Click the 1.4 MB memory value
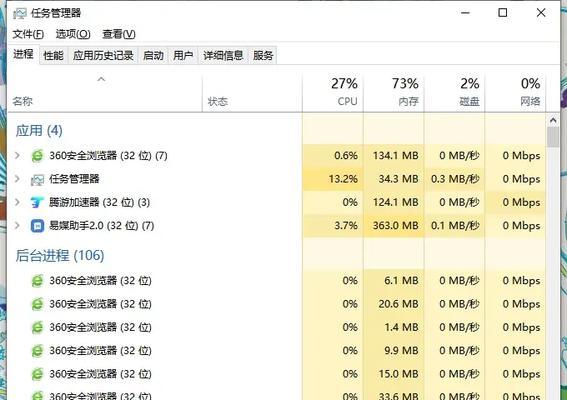 [x=401, y=328]
